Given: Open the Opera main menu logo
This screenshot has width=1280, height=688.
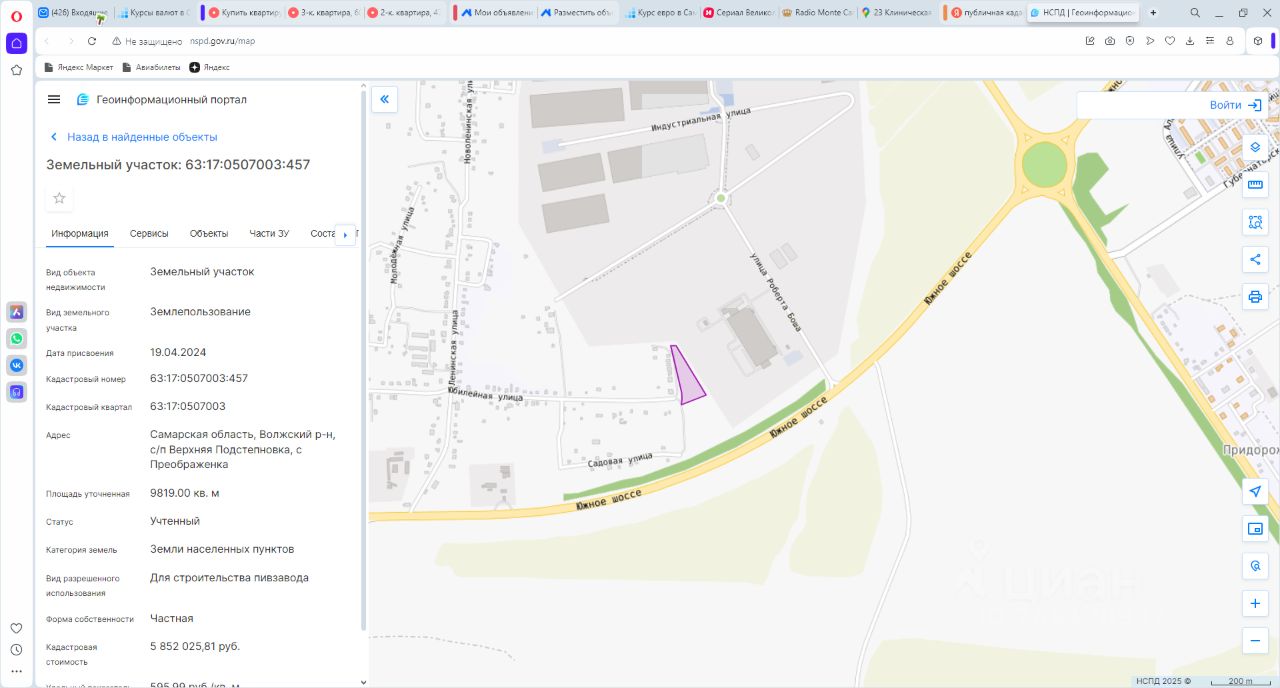Looking at the screenshot, I should tap(16, 14).
